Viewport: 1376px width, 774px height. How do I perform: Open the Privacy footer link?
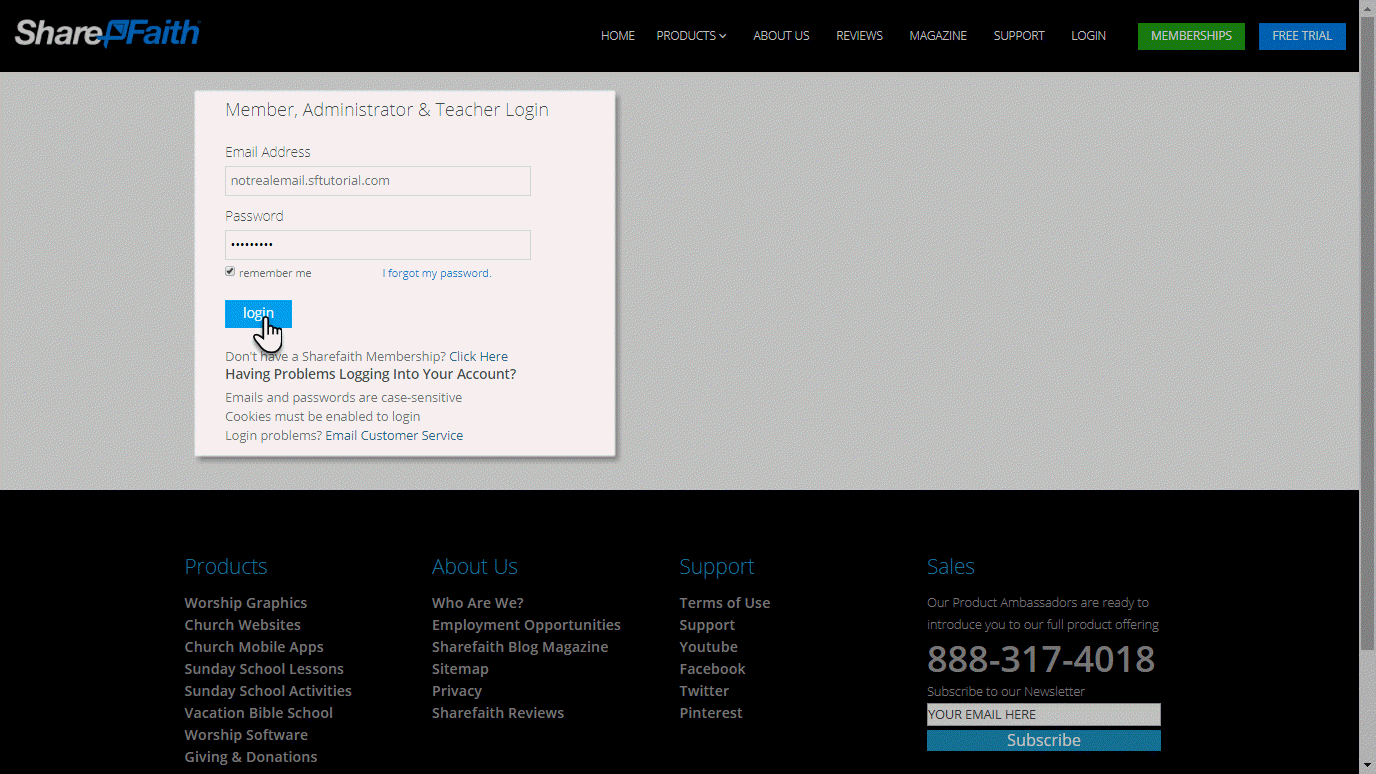(x=457, y=691)
